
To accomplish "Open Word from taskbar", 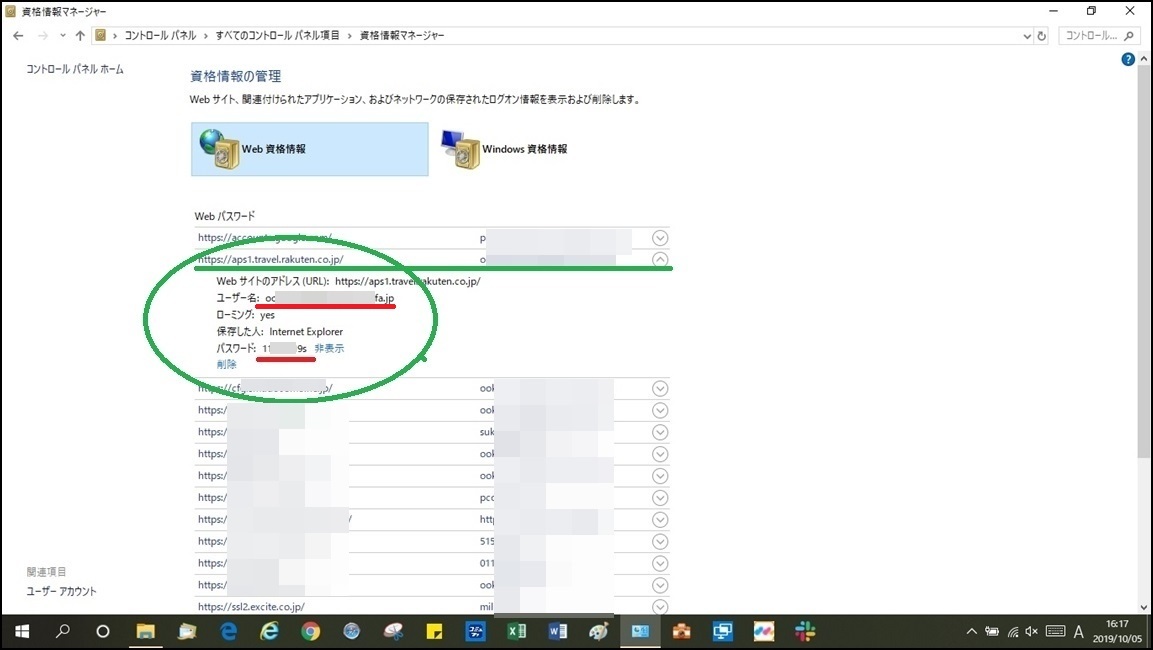I will pyautogui.click(x=557, y=632).
